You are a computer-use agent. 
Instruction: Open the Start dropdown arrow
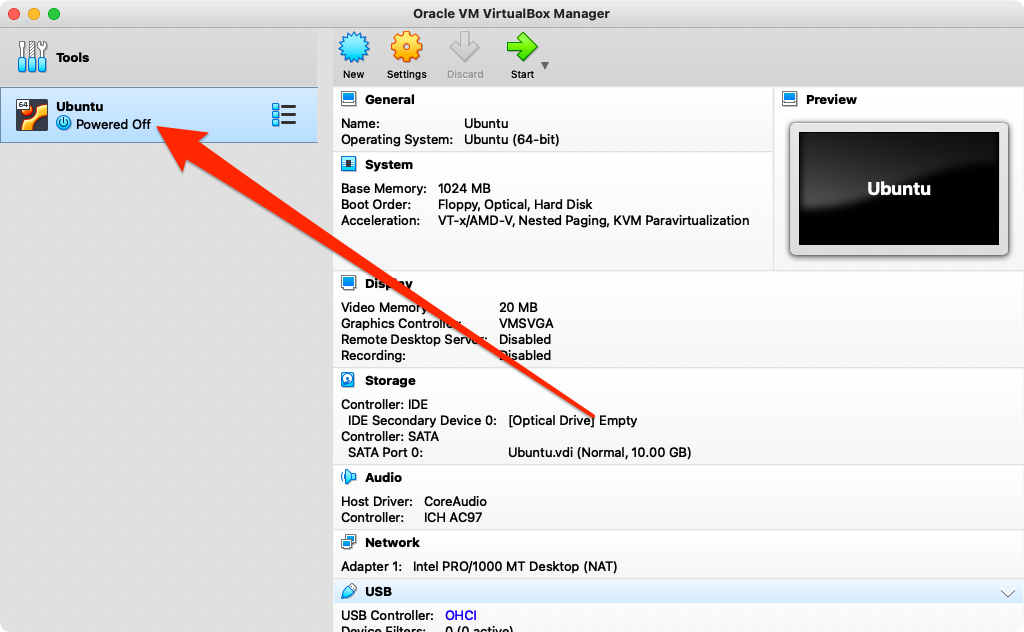coord(545,66)
